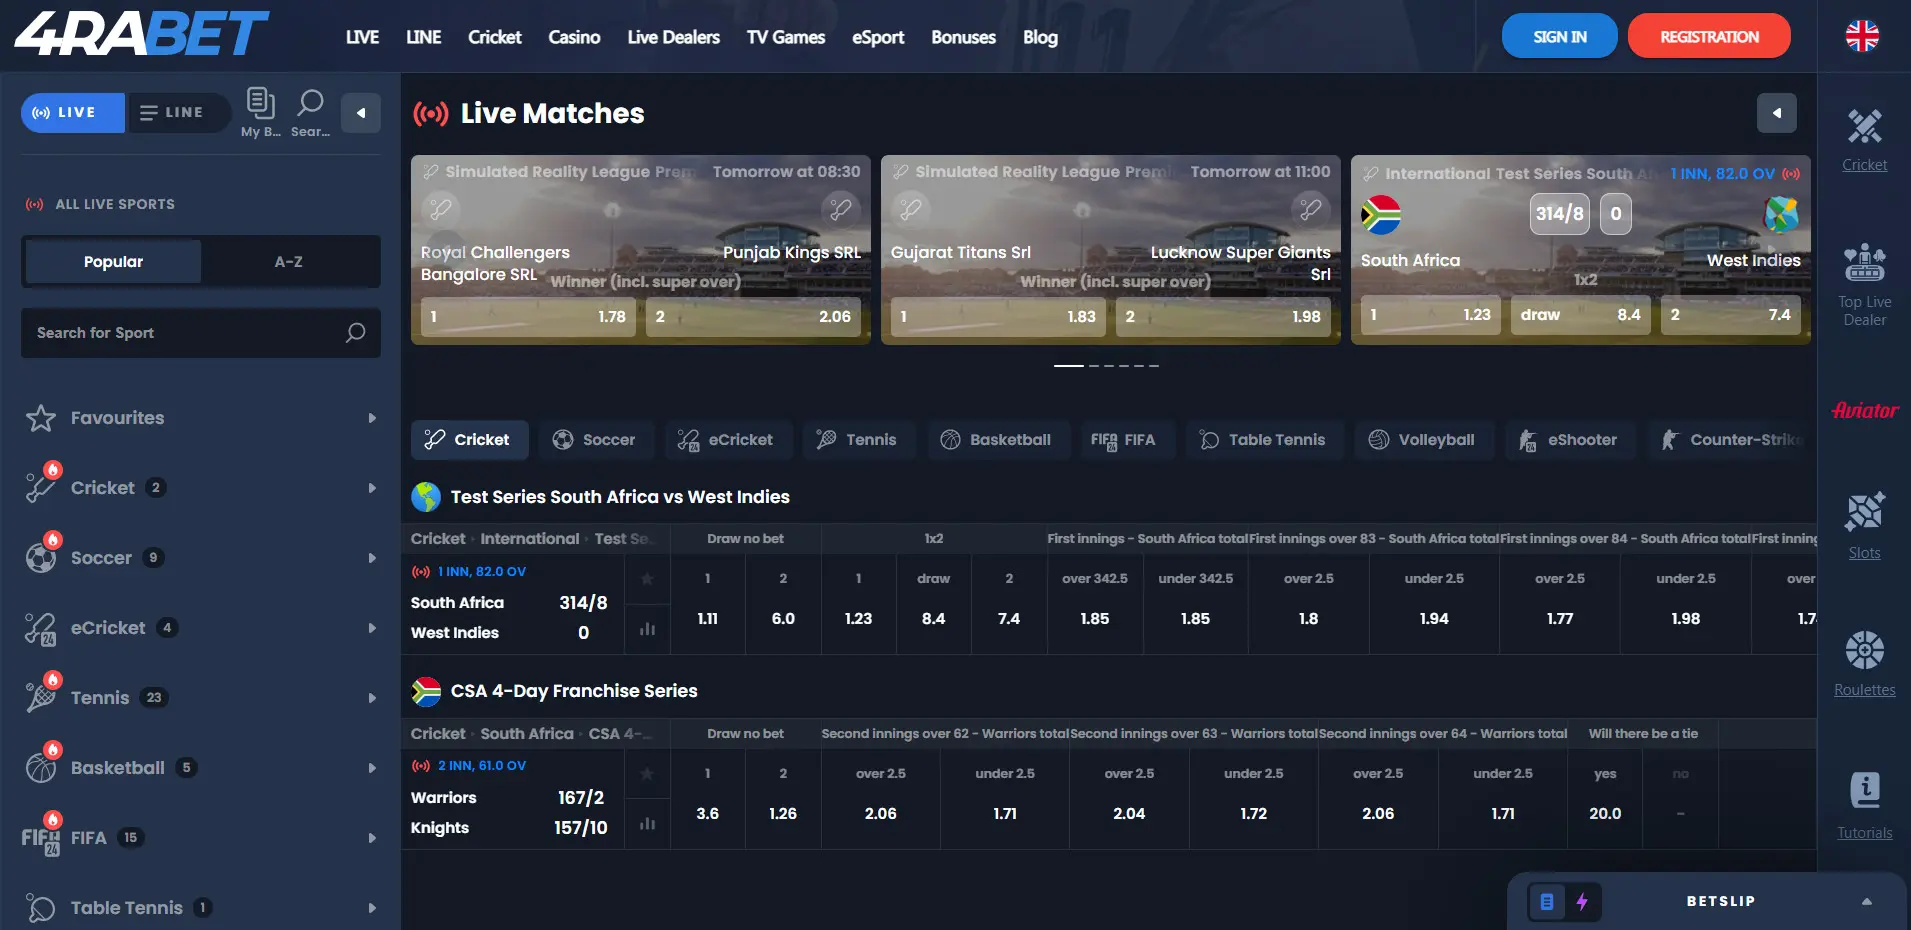This screenshot has height=930, width=1911.
Task: Open Casino from top navigation
Action: 574,37
